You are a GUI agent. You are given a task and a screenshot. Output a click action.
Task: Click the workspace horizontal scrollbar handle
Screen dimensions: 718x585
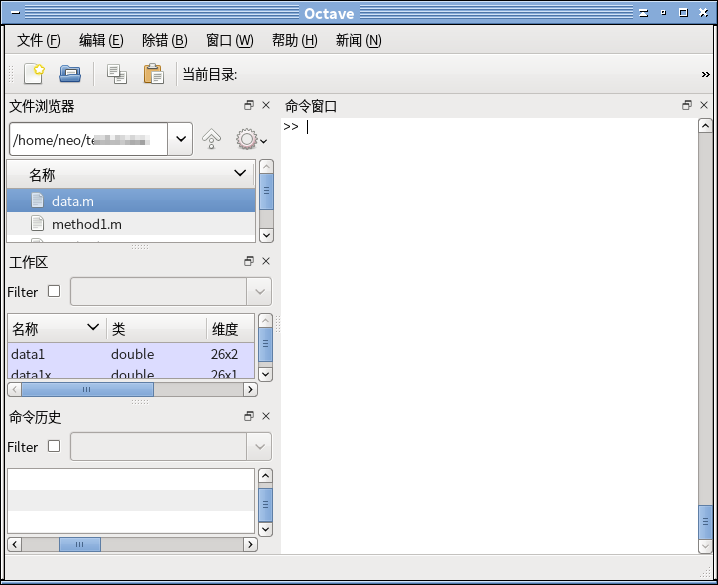87,390
